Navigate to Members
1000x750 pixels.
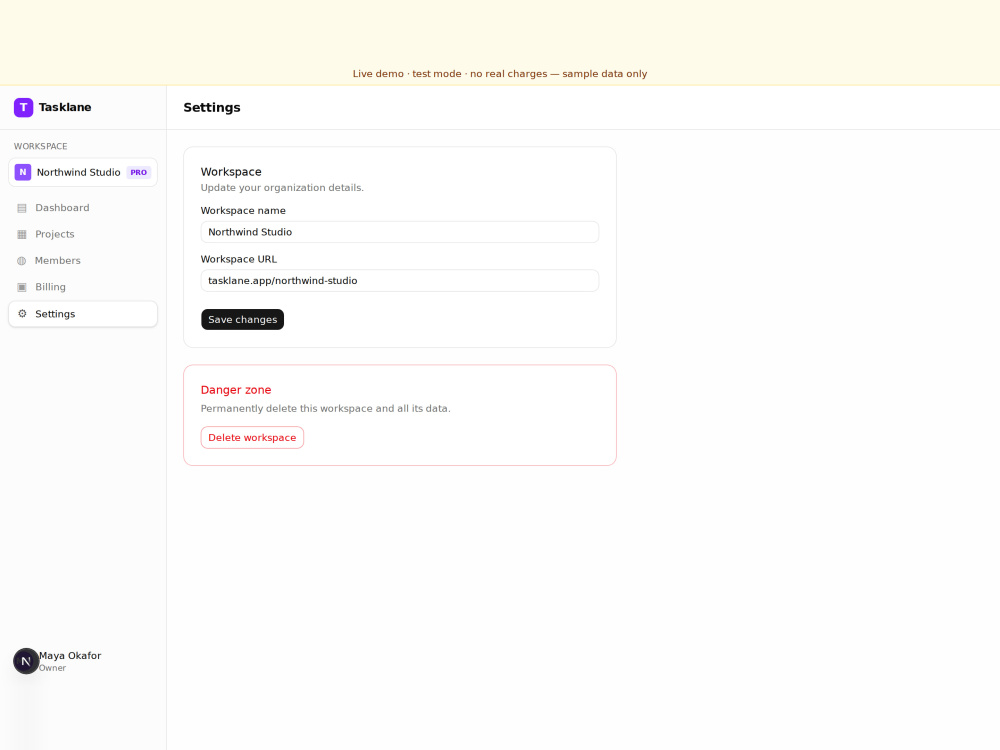coord(83,260)
